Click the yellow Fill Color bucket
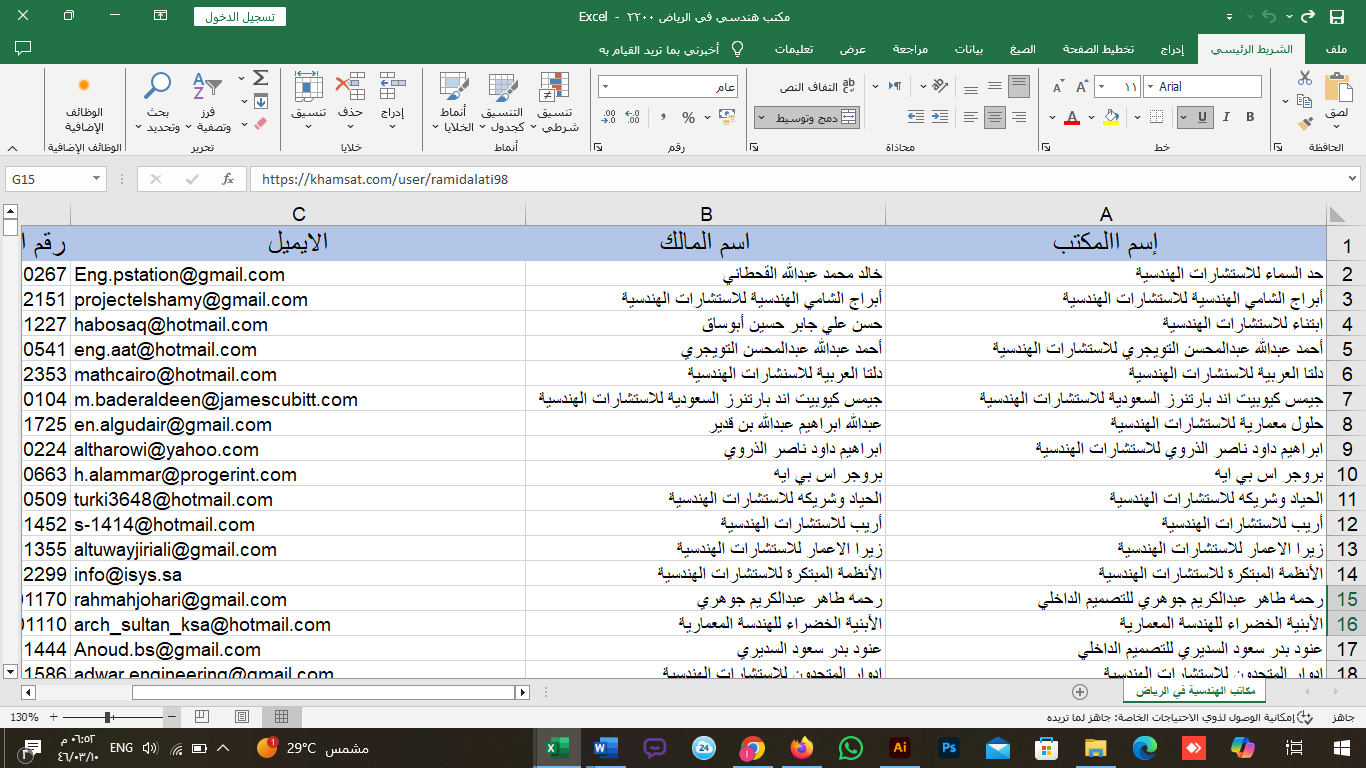The image size is (1366, 768). pos(1111,118)
